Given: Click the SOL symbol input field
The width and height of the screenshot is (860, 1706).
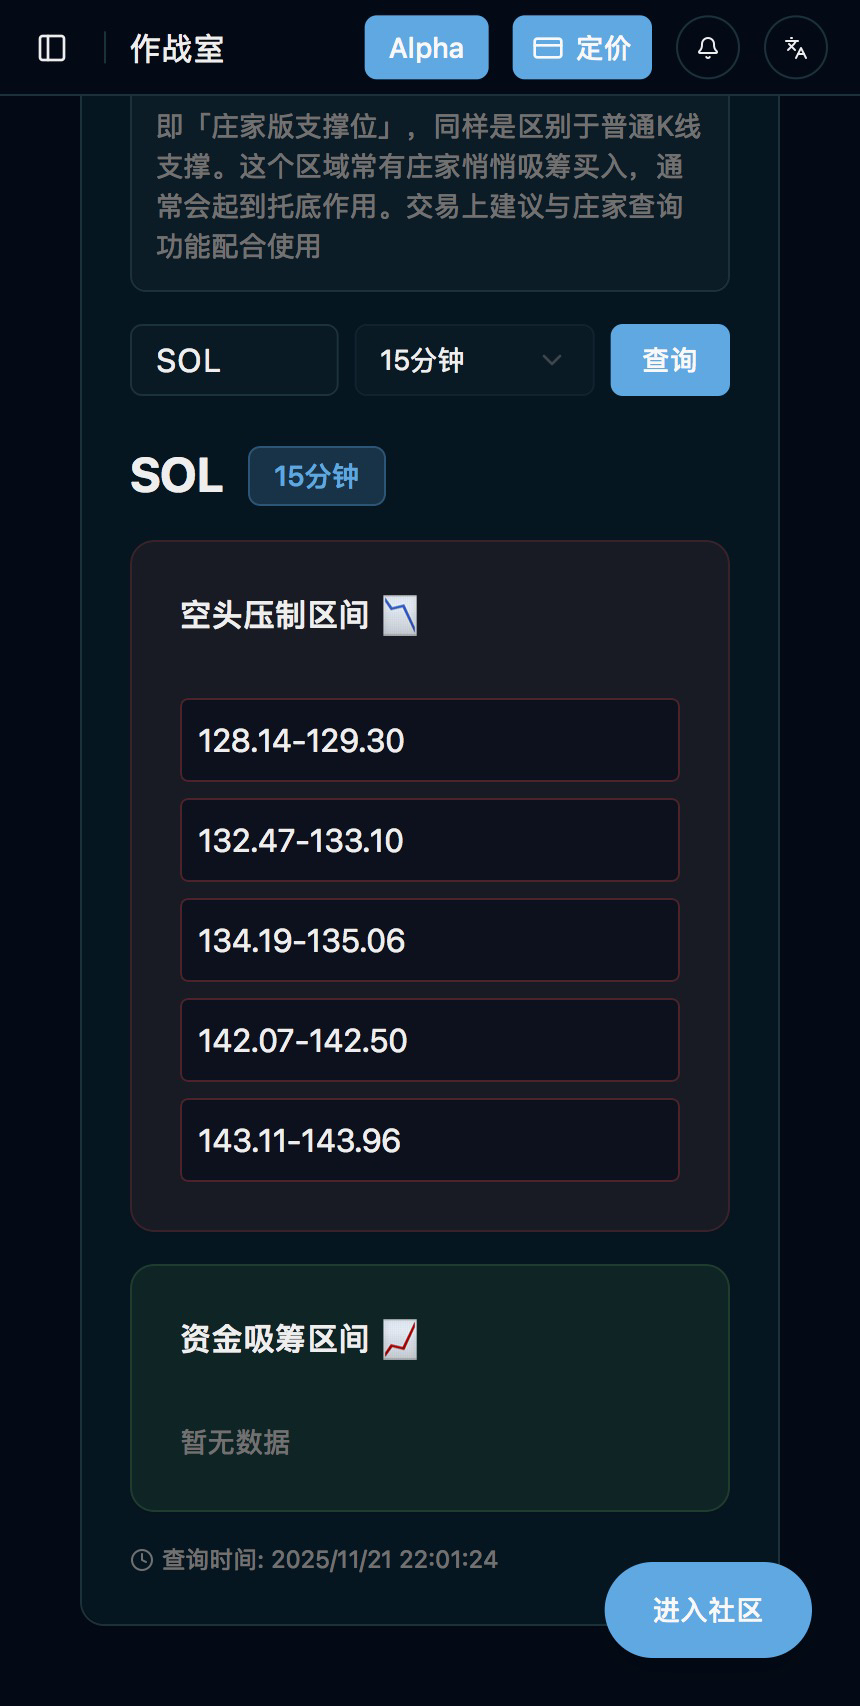Looking at the screenshot, I should click(234, 360).
